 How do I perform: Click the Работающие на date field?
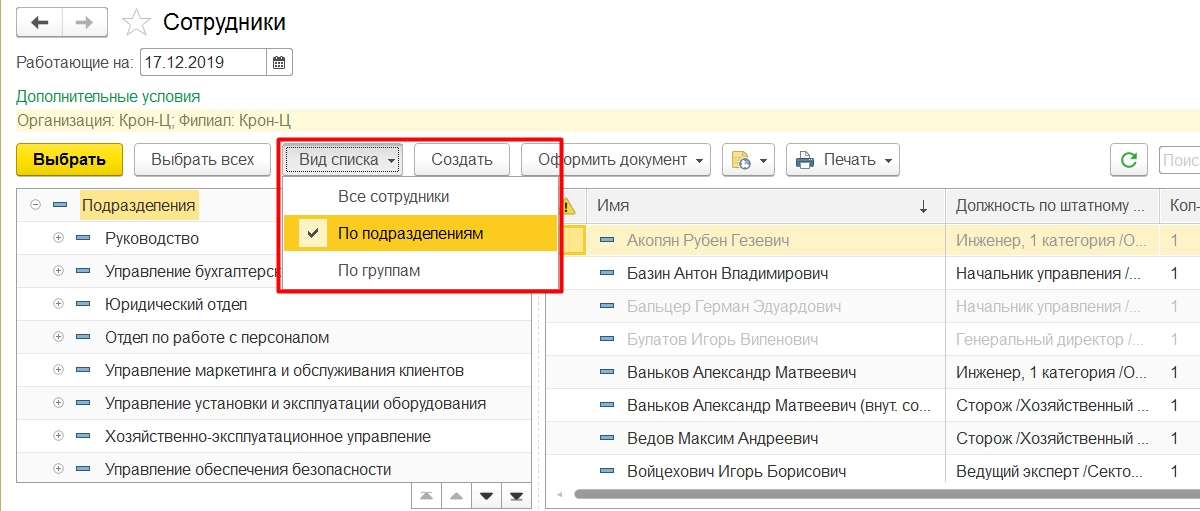point(202,62)
